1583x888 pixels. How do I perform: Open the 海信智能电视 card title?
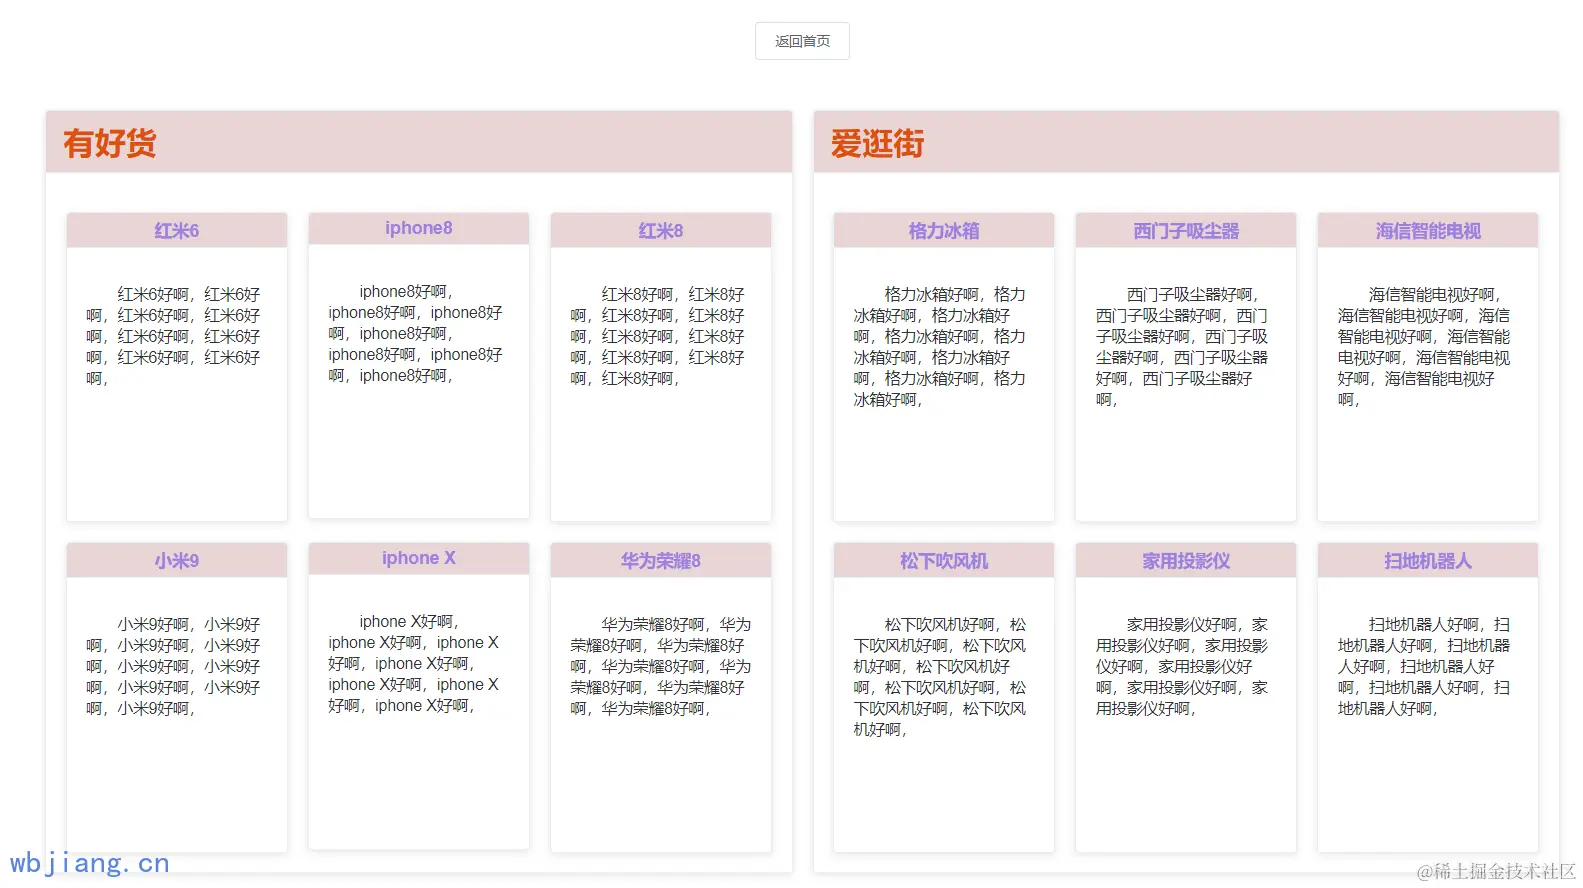click(1428, 231)
